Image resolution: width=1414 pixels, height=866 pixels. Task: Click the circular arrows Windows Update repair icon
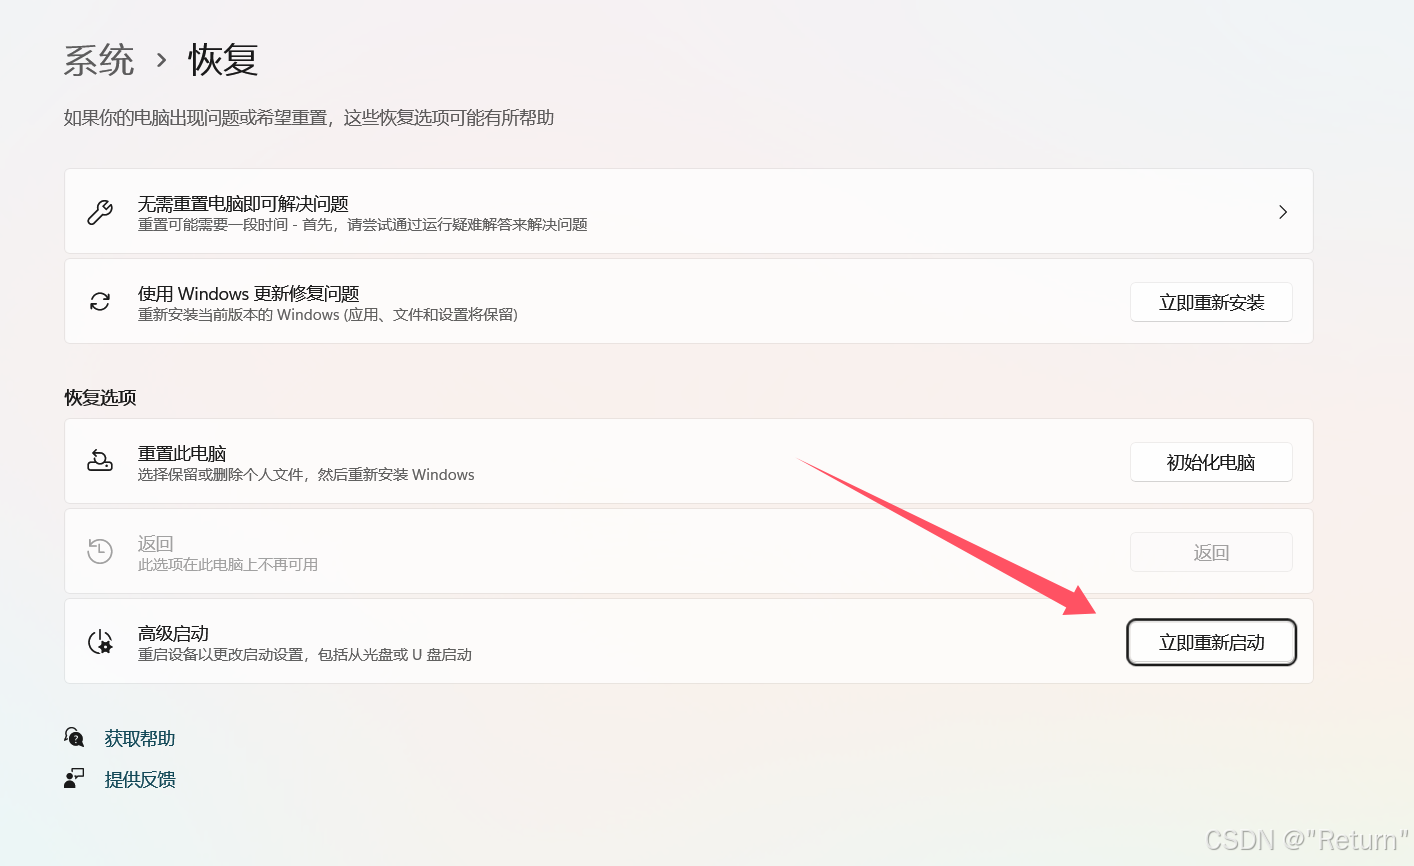[100, 302]
